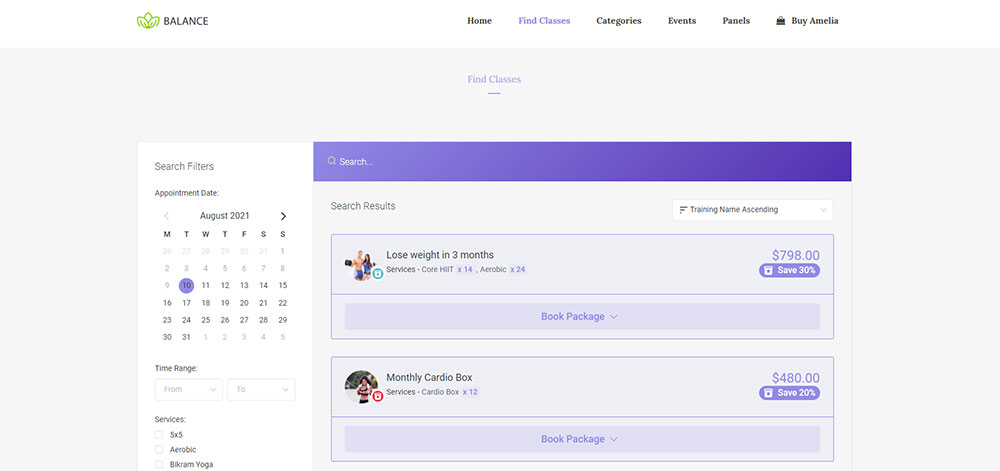Click the Save 20% badge
Viewport: 1000px width, 471px height.
(x=790, y=393)
